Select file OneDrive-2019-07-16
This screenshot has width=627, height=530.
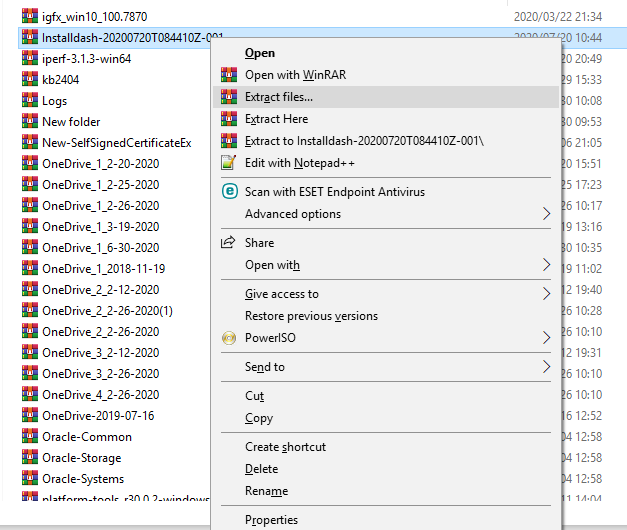98,416
